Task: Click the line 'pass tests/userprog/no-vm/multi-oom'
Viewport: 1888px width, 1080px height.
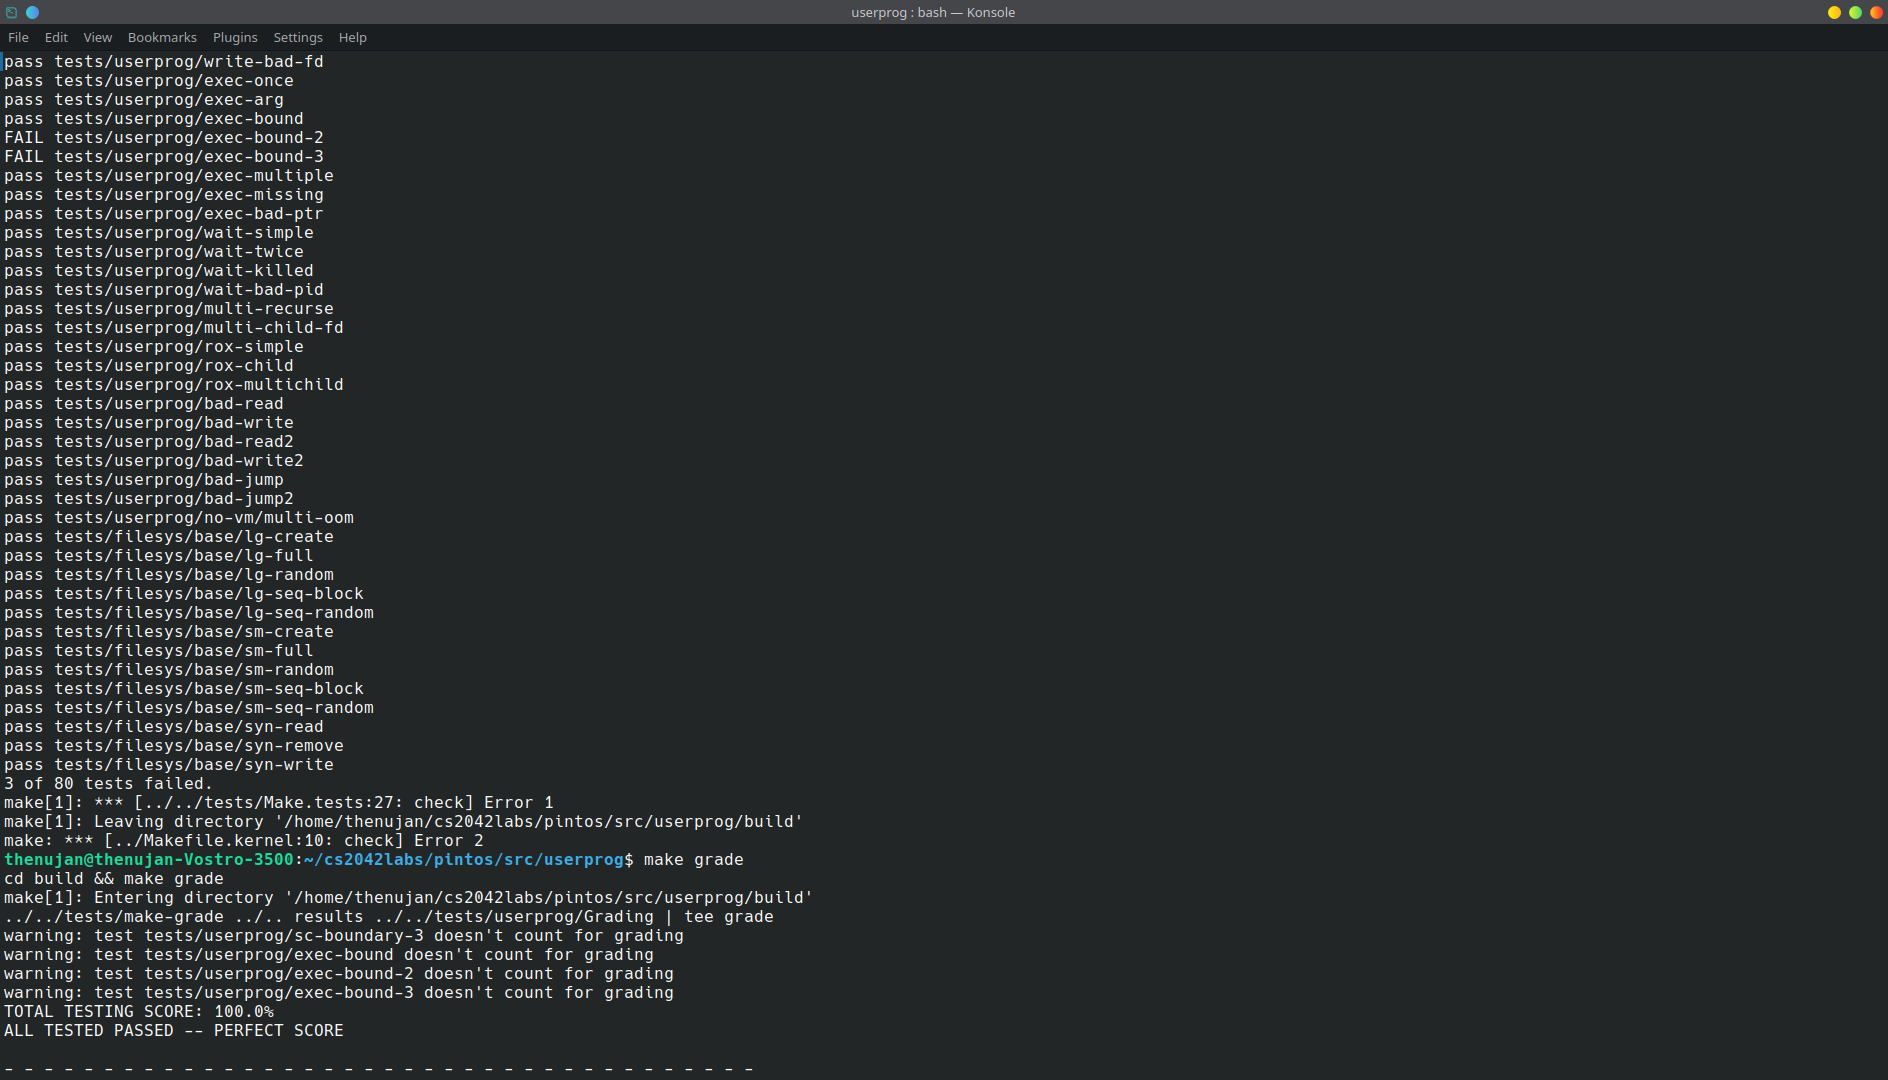Action: tap(179, 518)
